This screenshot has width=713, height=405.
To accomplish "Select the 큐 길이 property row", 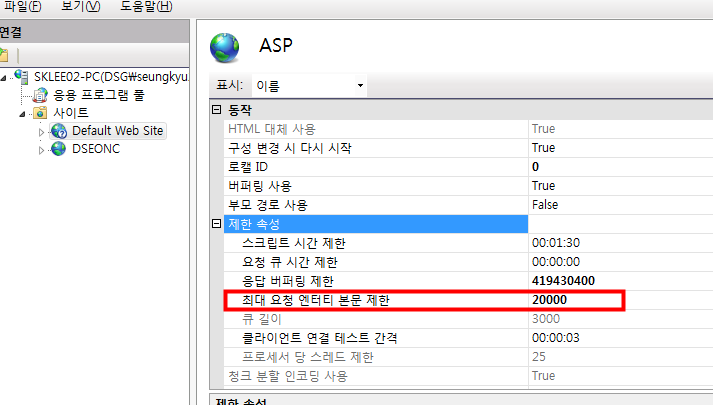I will [376, 319].
